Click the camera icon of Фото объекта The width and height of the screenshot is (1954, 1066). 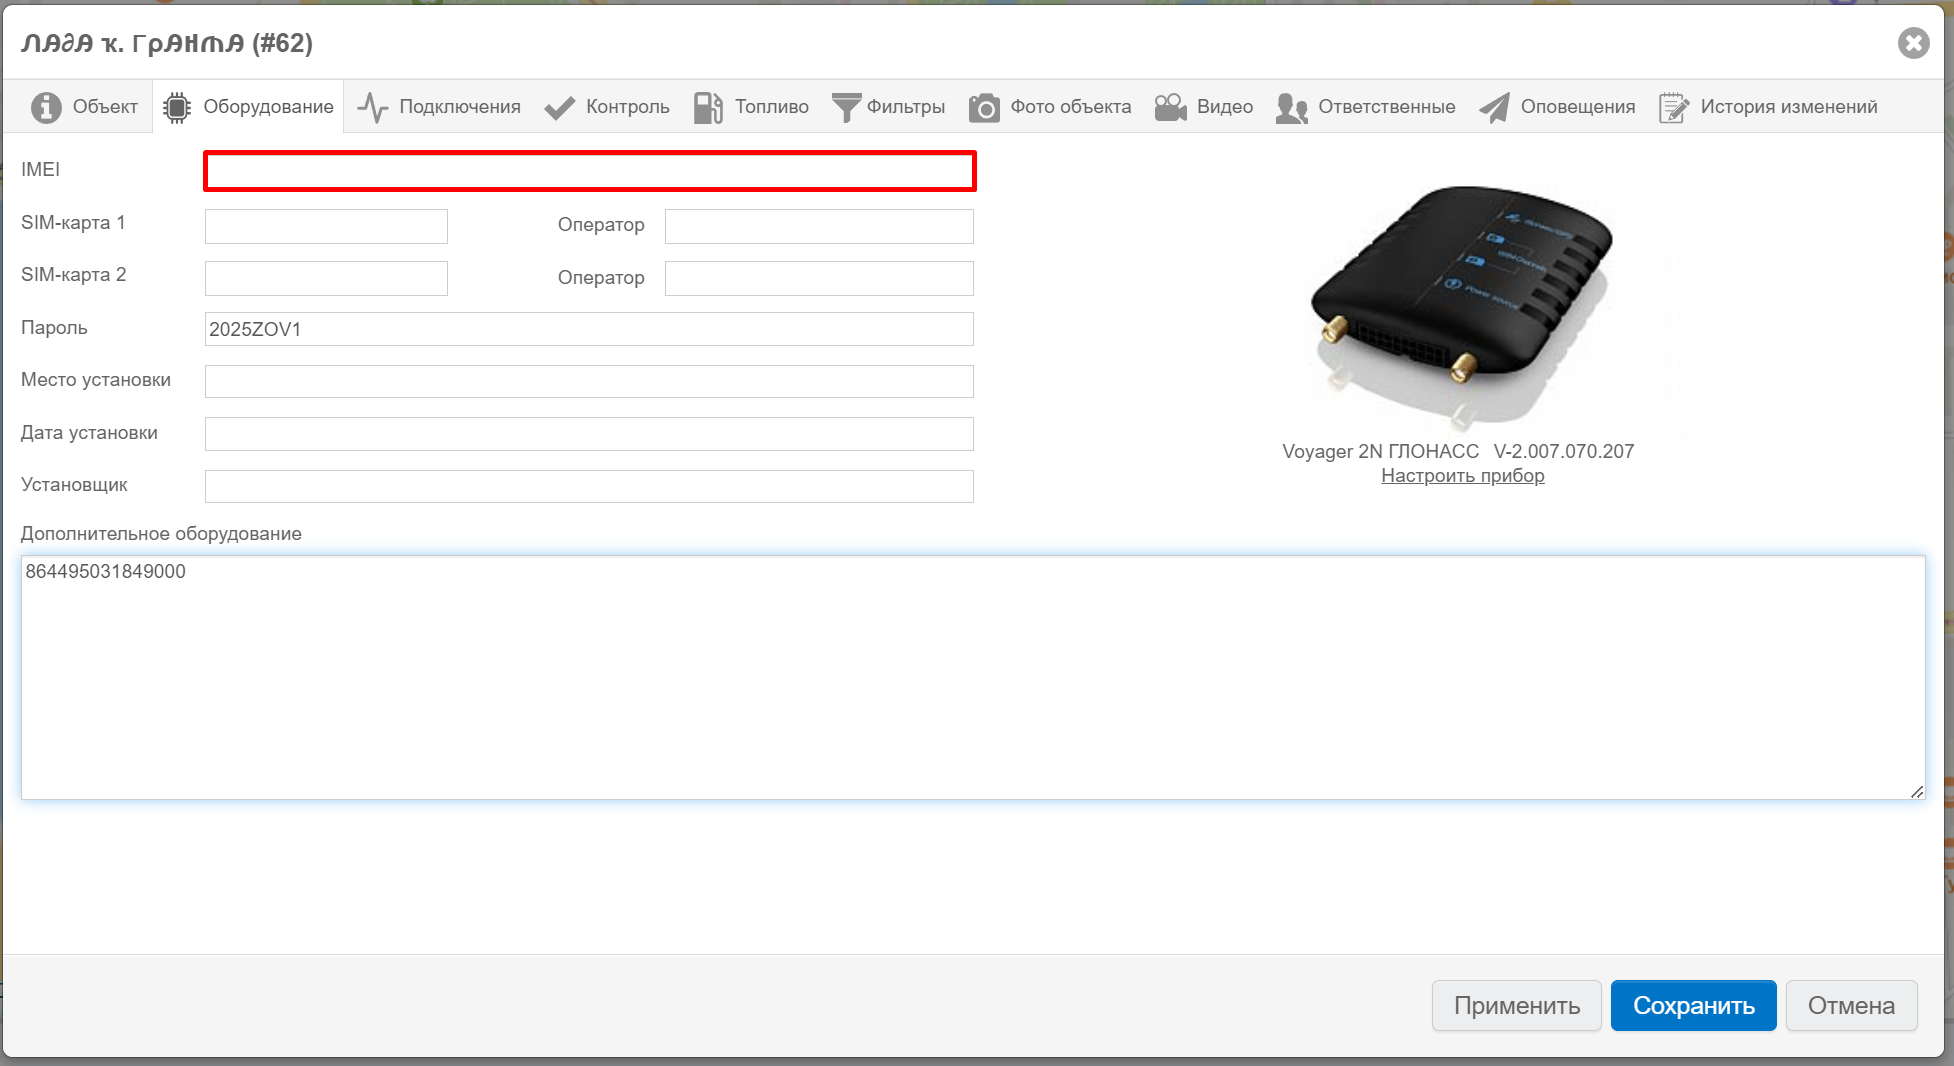click(x=984, y=107)
